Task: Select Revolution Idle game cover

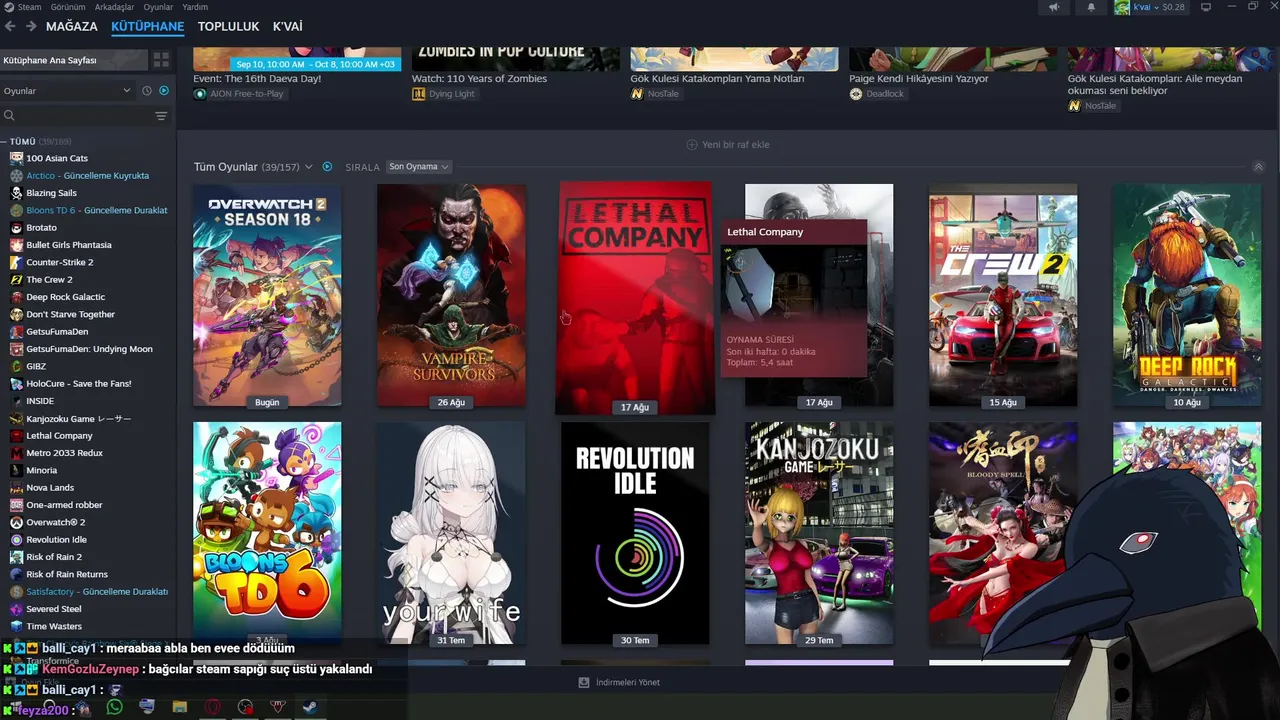Action: click(x=635, y=533)
